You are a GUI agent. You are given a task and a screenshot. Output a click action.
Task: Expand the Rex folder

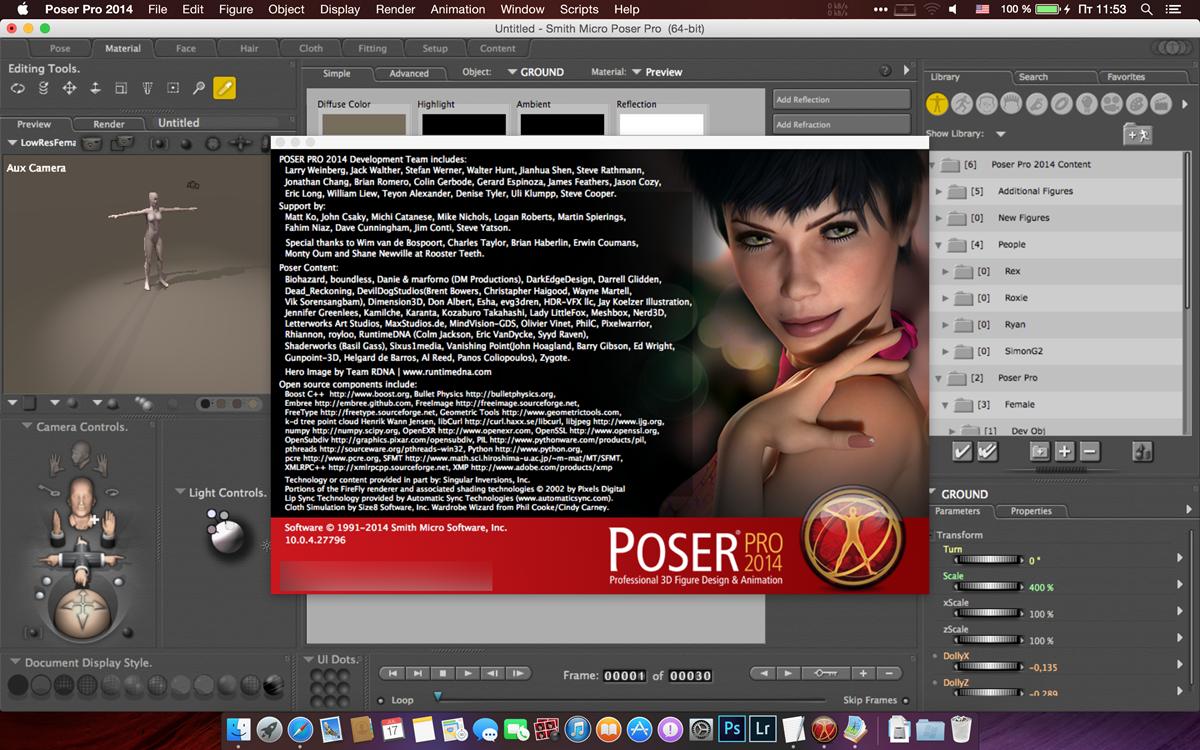[947, 271]
